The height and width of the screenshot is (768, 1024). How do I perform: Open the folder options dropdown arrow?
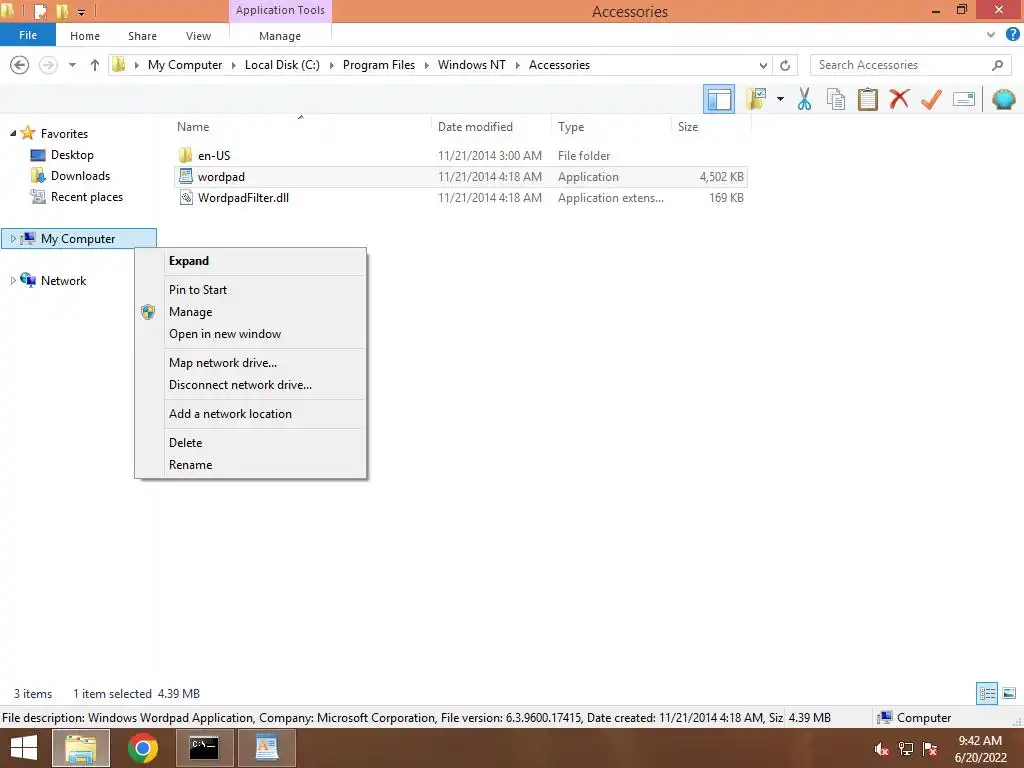pos(780,99)
